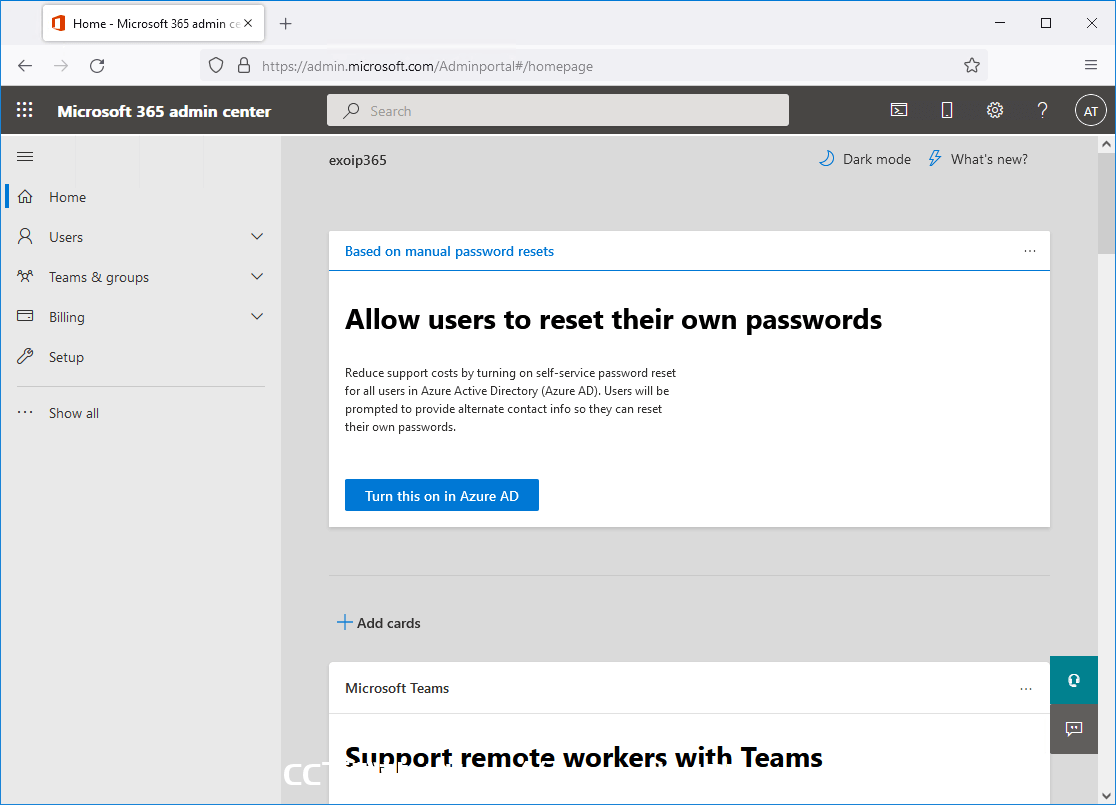This screenshot has height=805, width=1116.
Task: Click the What's new lightning icon
Action: (x=935, y=159)
